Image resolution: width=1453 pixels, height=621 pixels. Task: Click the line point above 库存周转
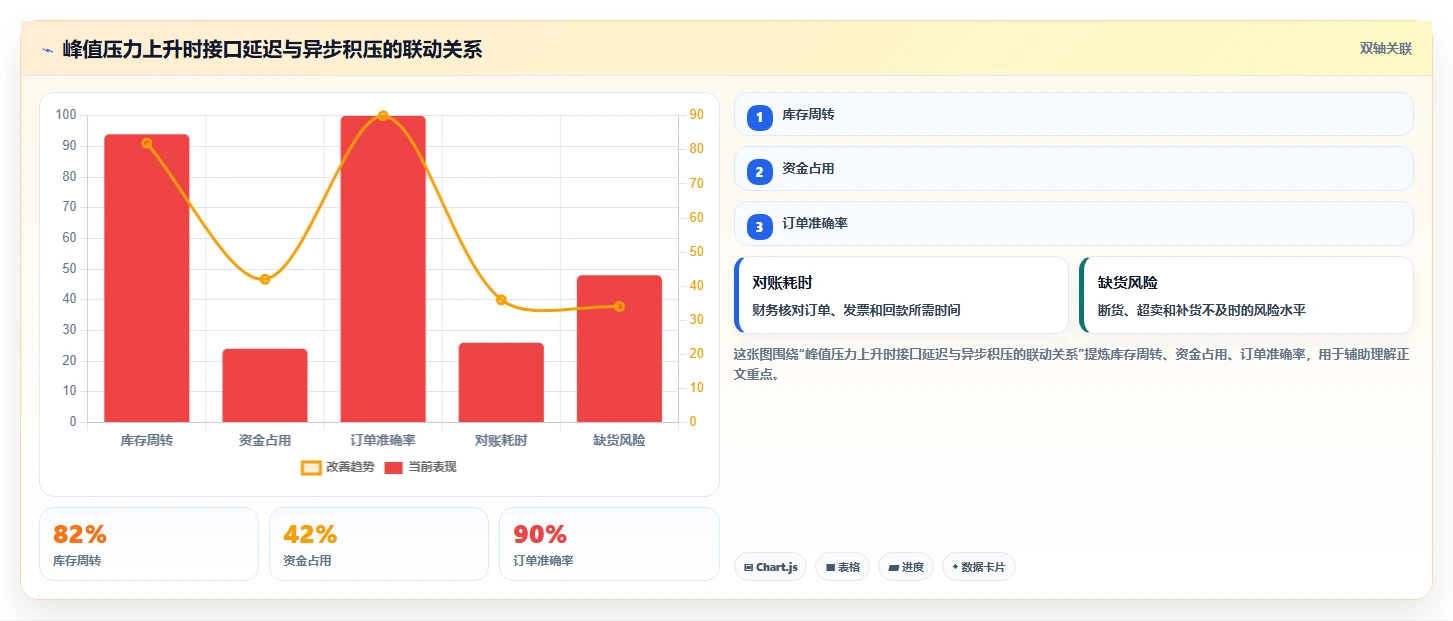click(146, 143)
